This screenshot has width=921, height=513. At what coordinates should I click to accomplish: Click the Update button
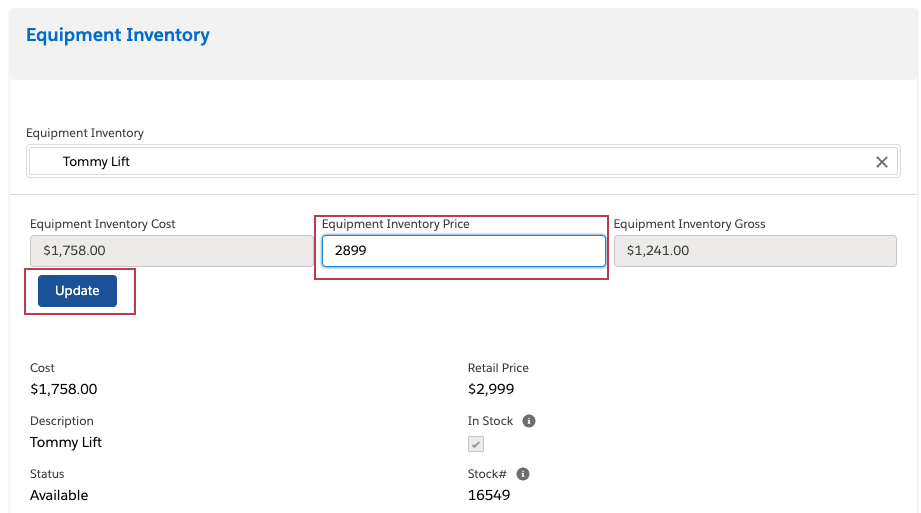(78, 291)
